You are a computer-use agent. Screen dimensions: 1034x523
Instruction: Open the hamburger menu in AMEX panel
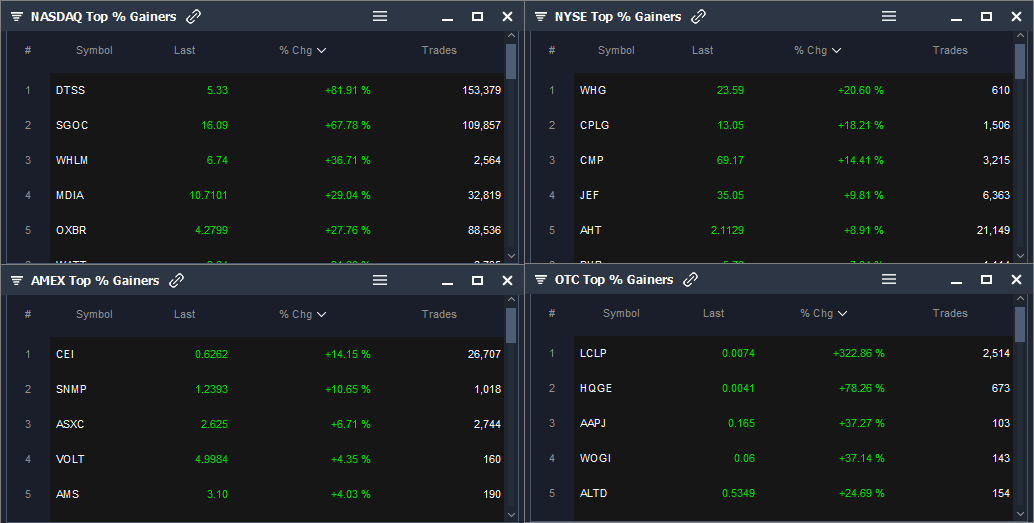(x=380, y=280)
